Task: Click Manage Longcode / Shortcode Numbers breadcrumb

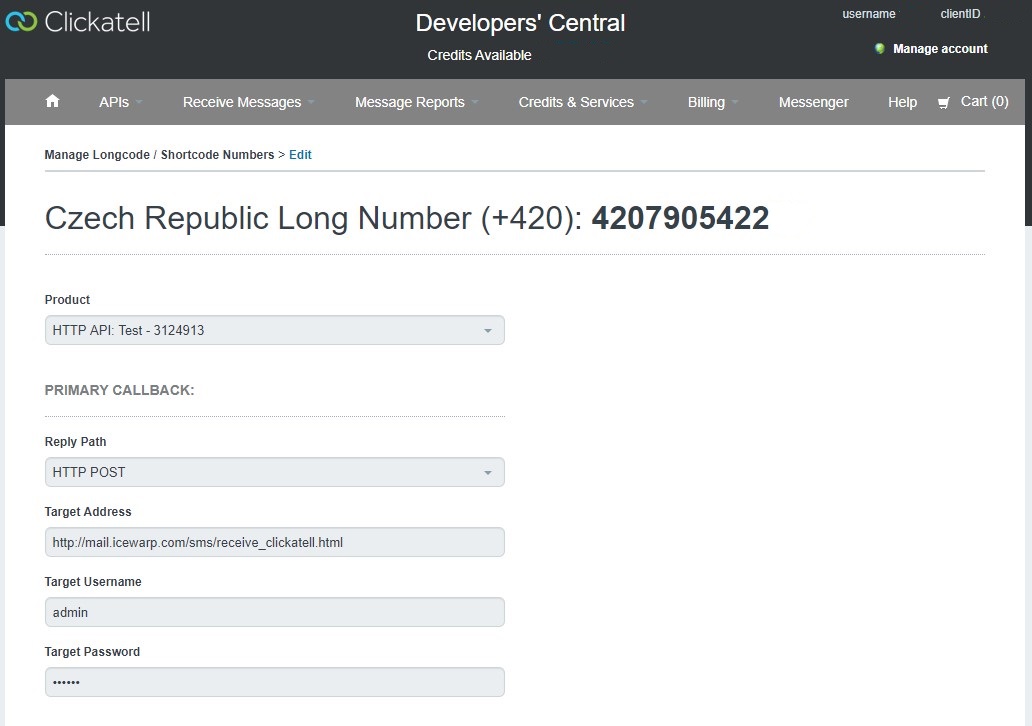Action: point(159,155)
